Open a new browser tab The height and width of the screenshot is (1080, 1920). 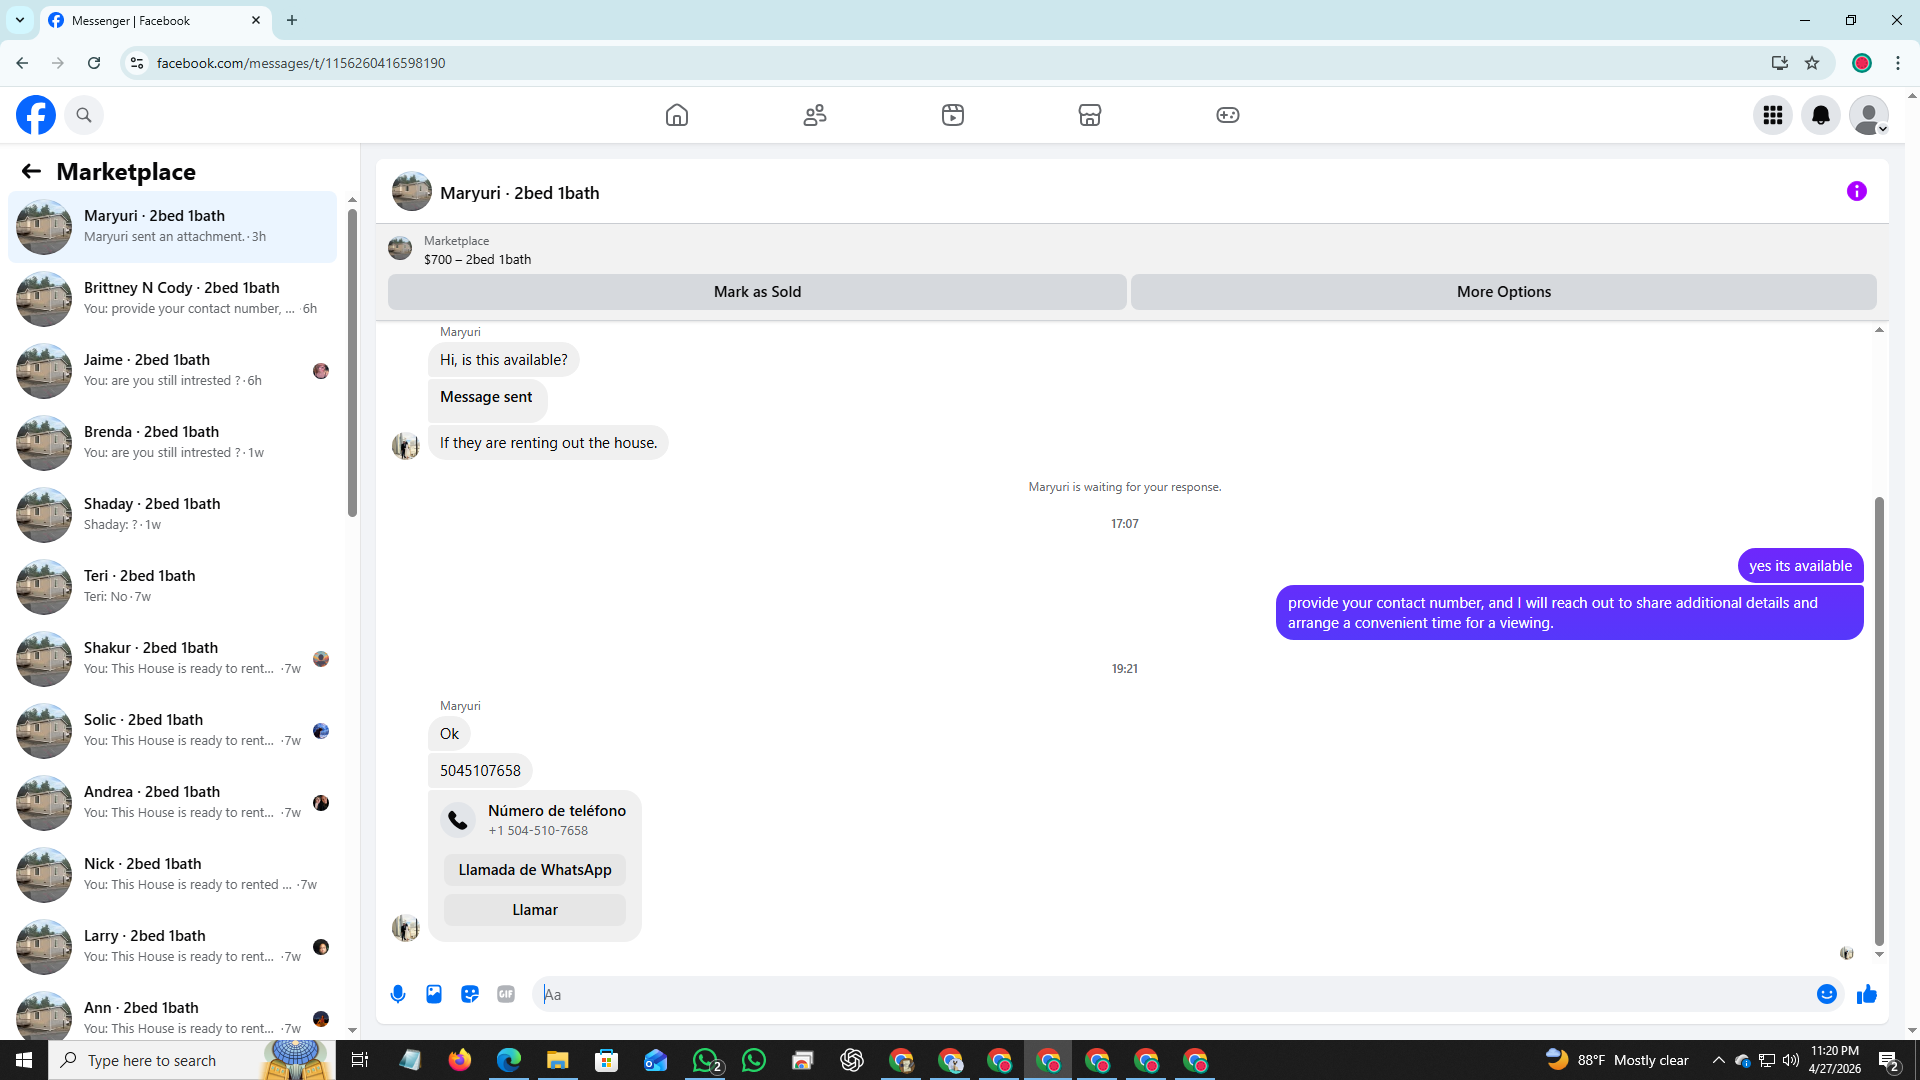click(x=292, y=20)
